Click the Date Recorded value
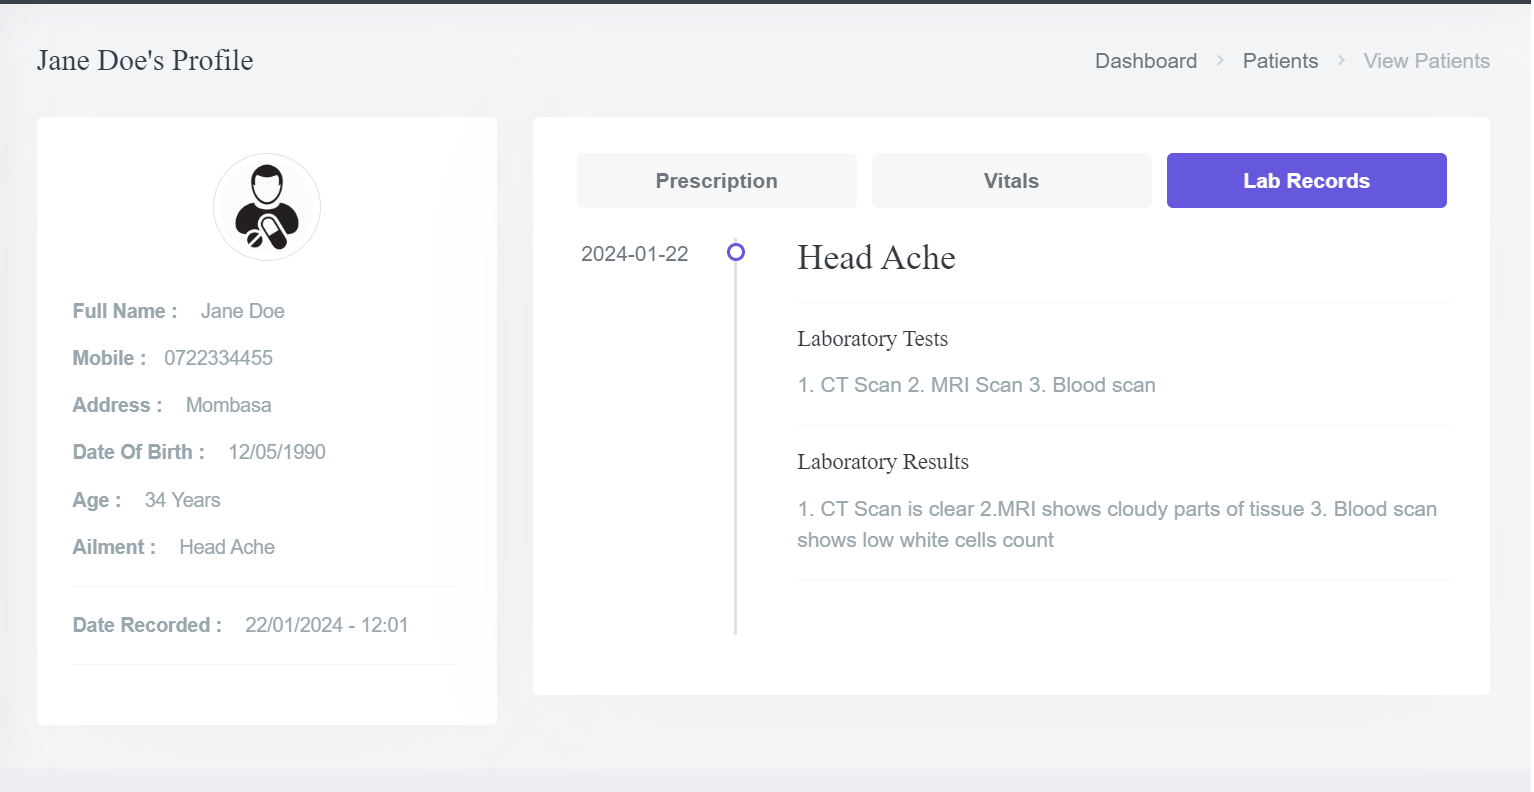The width and height of the screenshot is (1534, 792). coord(327,625)
